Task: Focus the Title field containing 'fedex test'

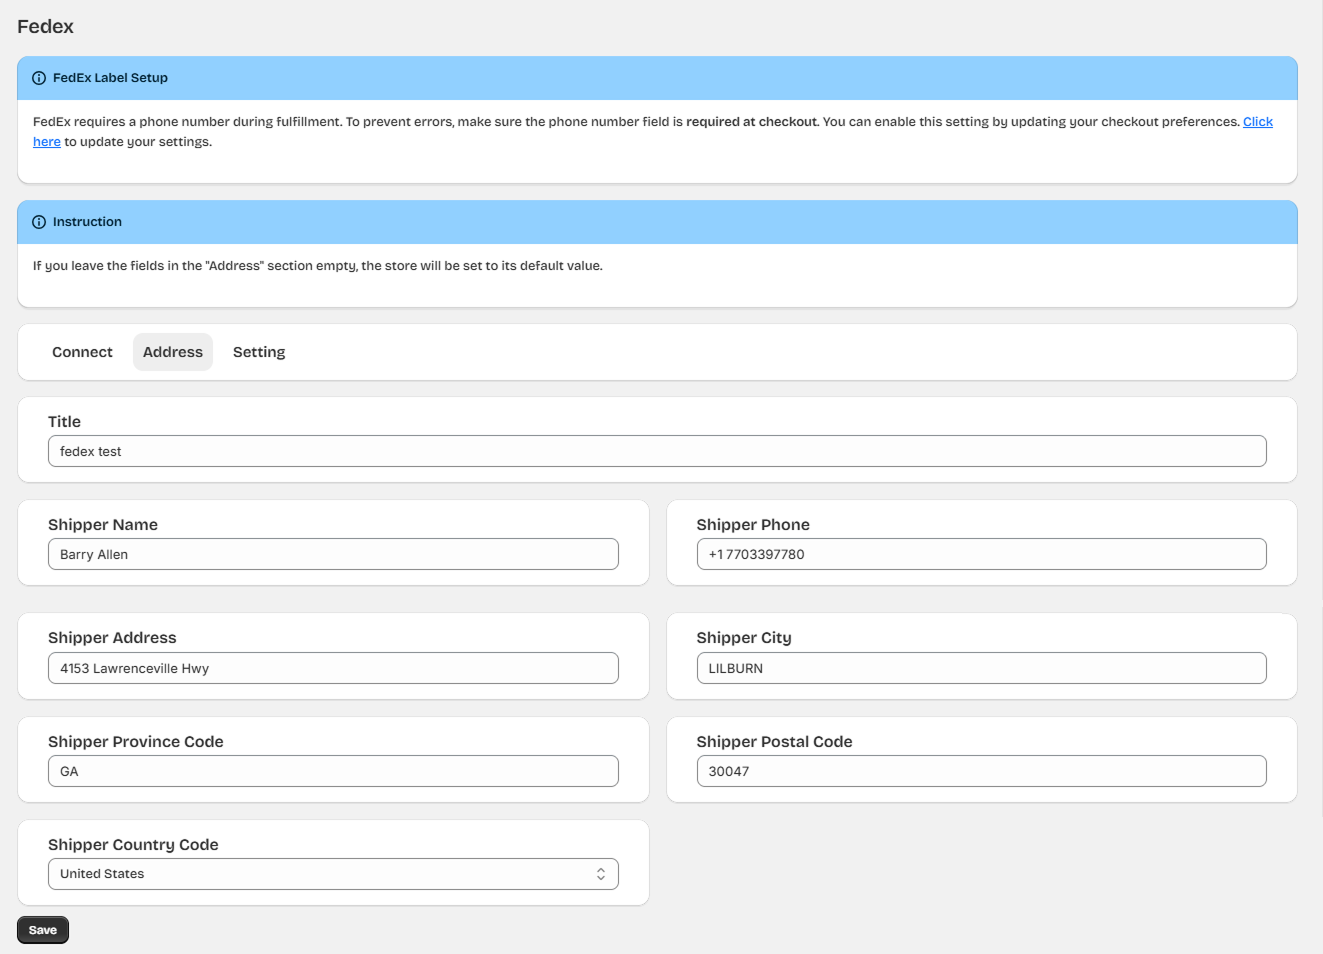Action: point(656,451)
